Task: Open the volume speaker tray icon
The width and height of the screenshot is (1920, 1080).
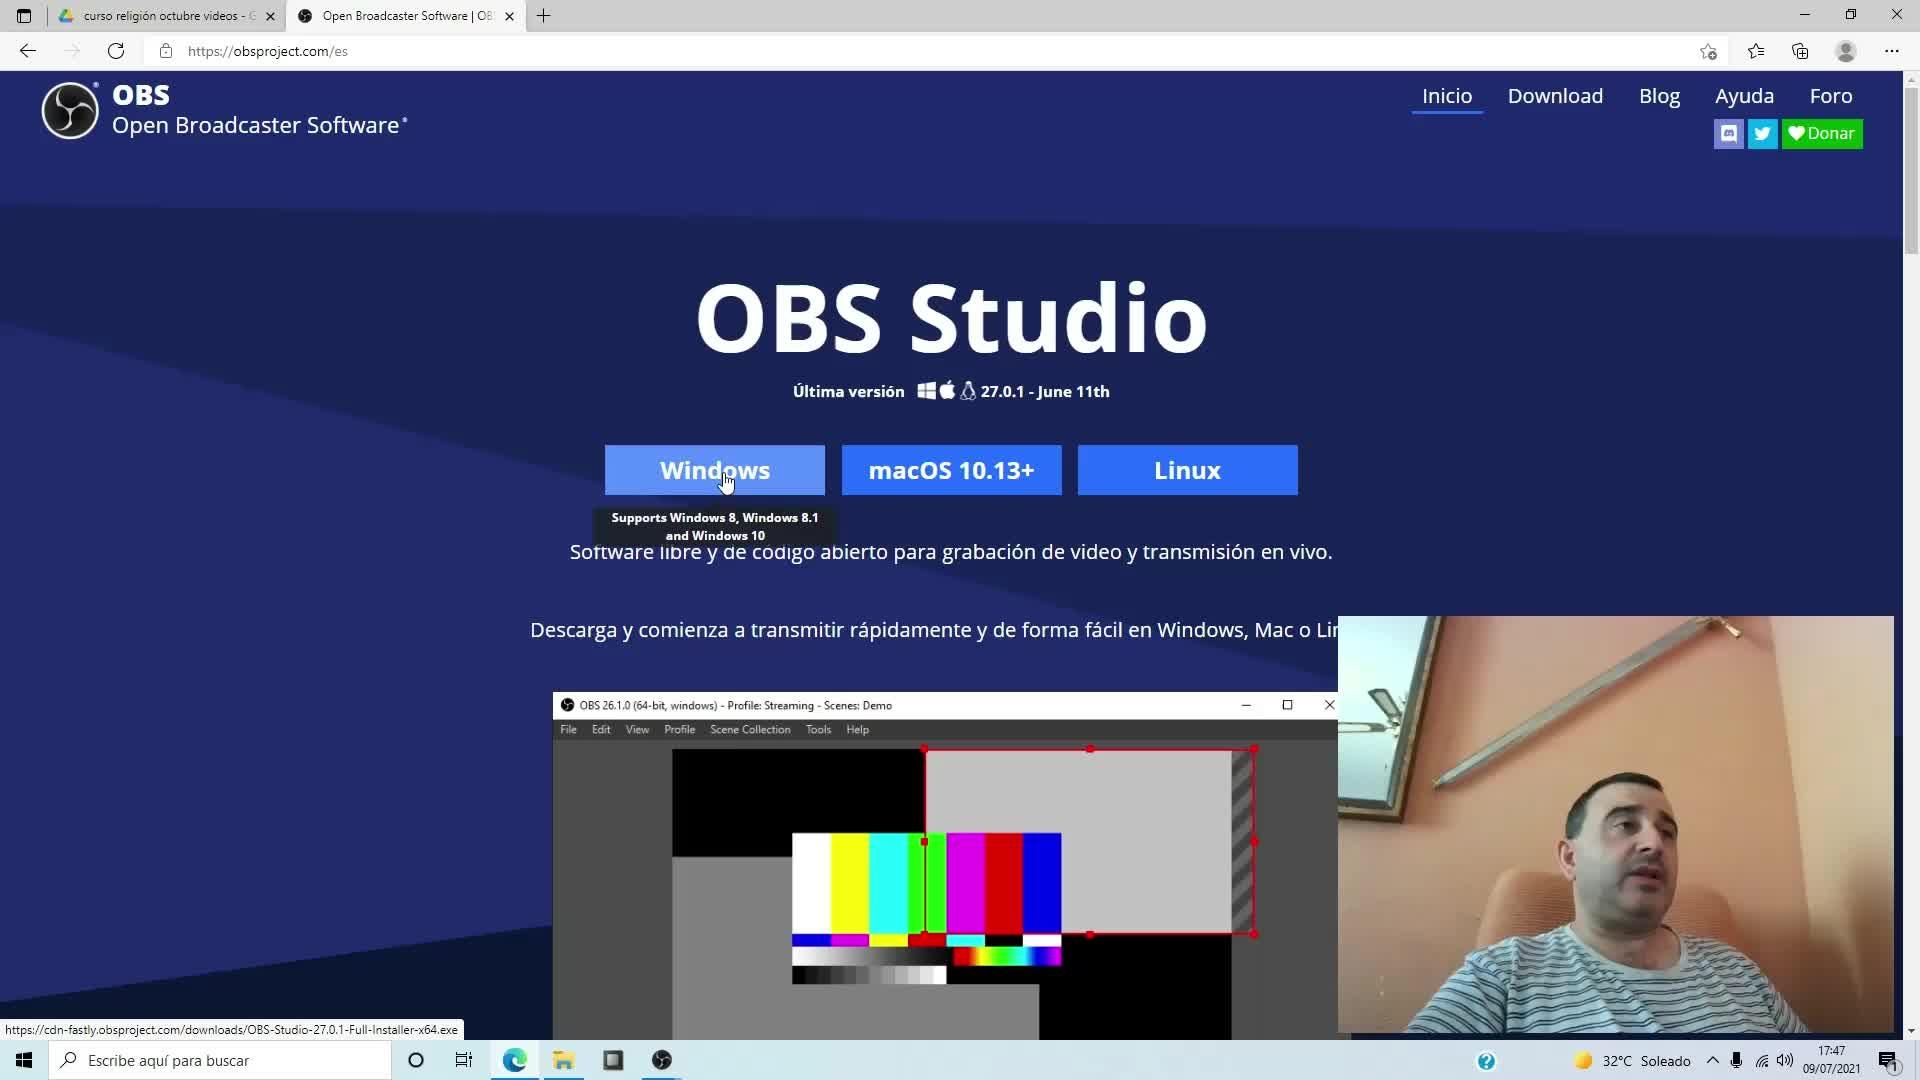Action: (x=1785, y=1060)
